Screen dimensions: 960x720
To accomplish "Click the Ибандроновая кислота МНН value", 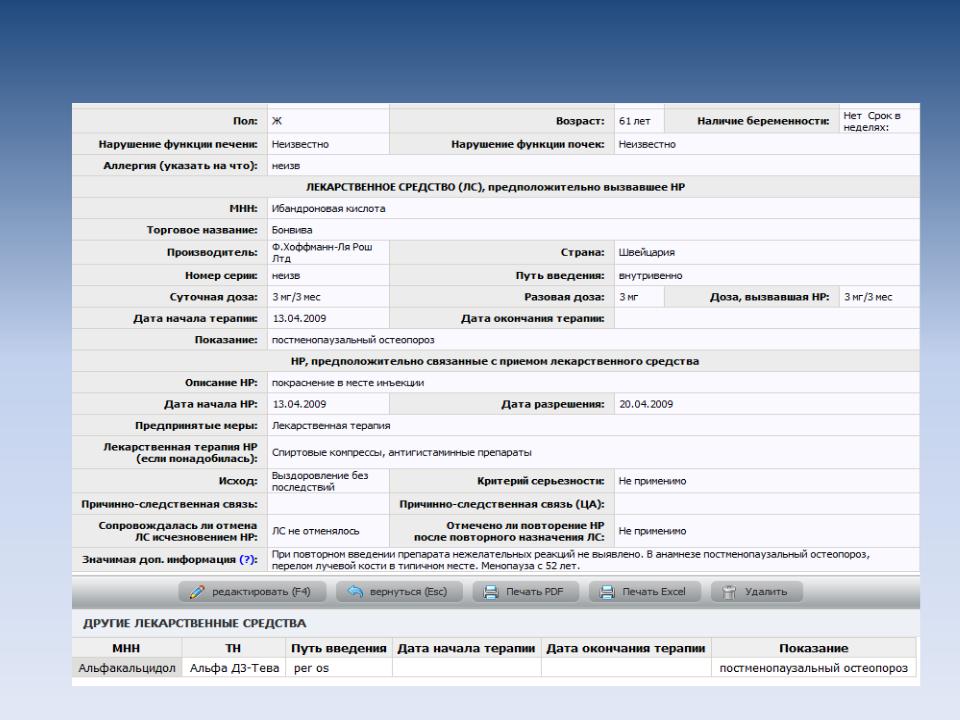I will (329, 209).
